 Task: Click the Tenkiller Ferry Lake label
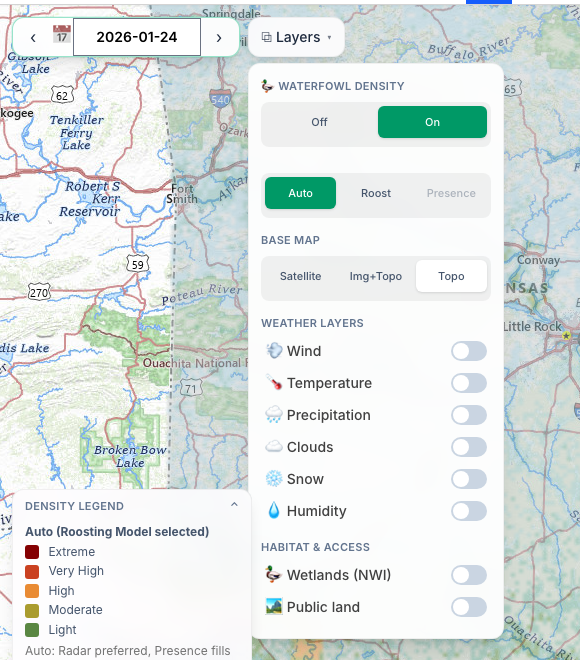77,132
